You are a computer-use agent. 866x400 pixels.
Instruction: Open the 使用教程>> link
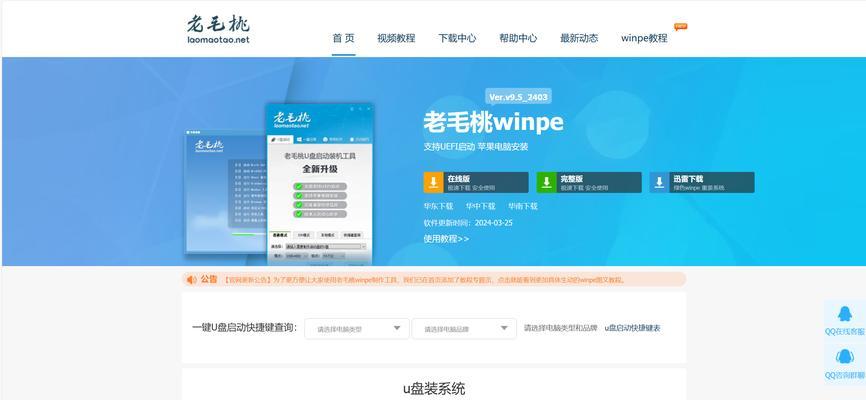pyautogui.click(x=446, y=239)
